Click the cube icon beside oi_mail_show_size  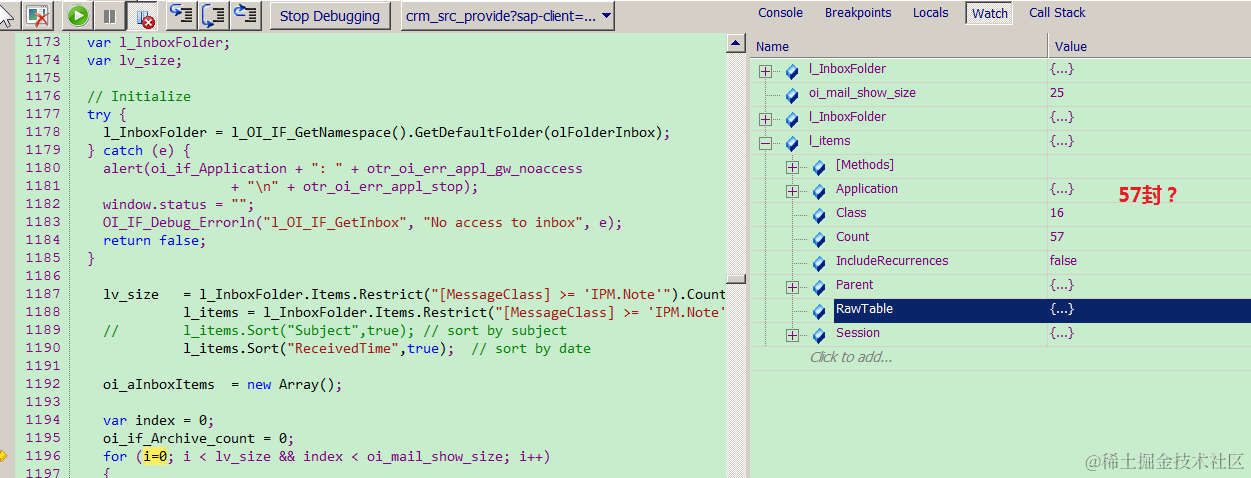click(792, 95)
